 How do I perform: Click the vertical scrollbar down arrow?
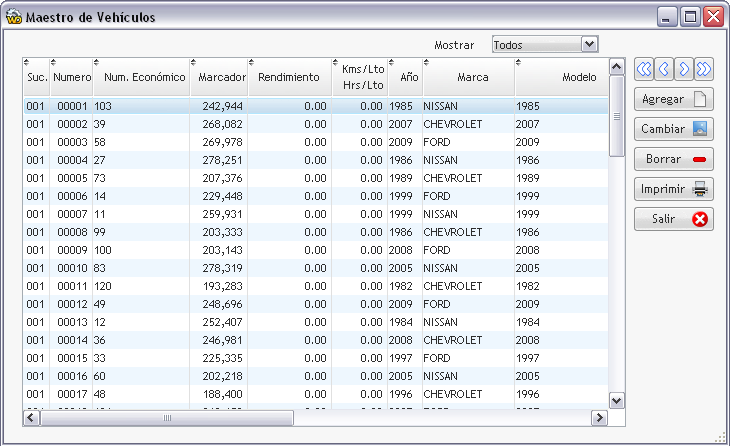pyautogui.click(x=617, y=400)
